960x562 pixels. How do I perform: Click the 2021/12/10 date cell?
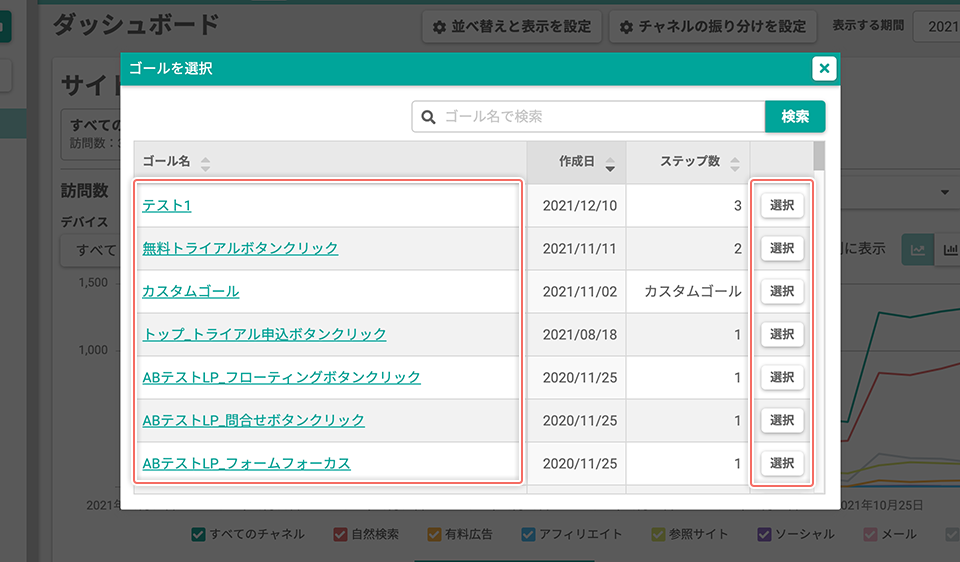(579, 206)
